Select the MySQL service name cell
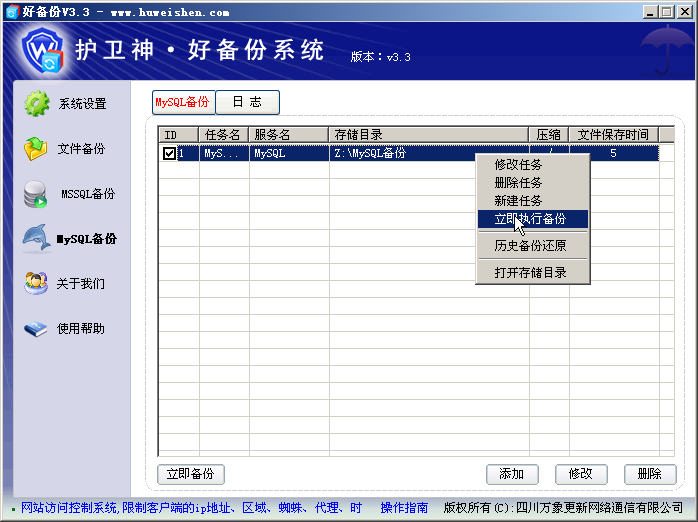698x522 pixels. click(289, 154)
